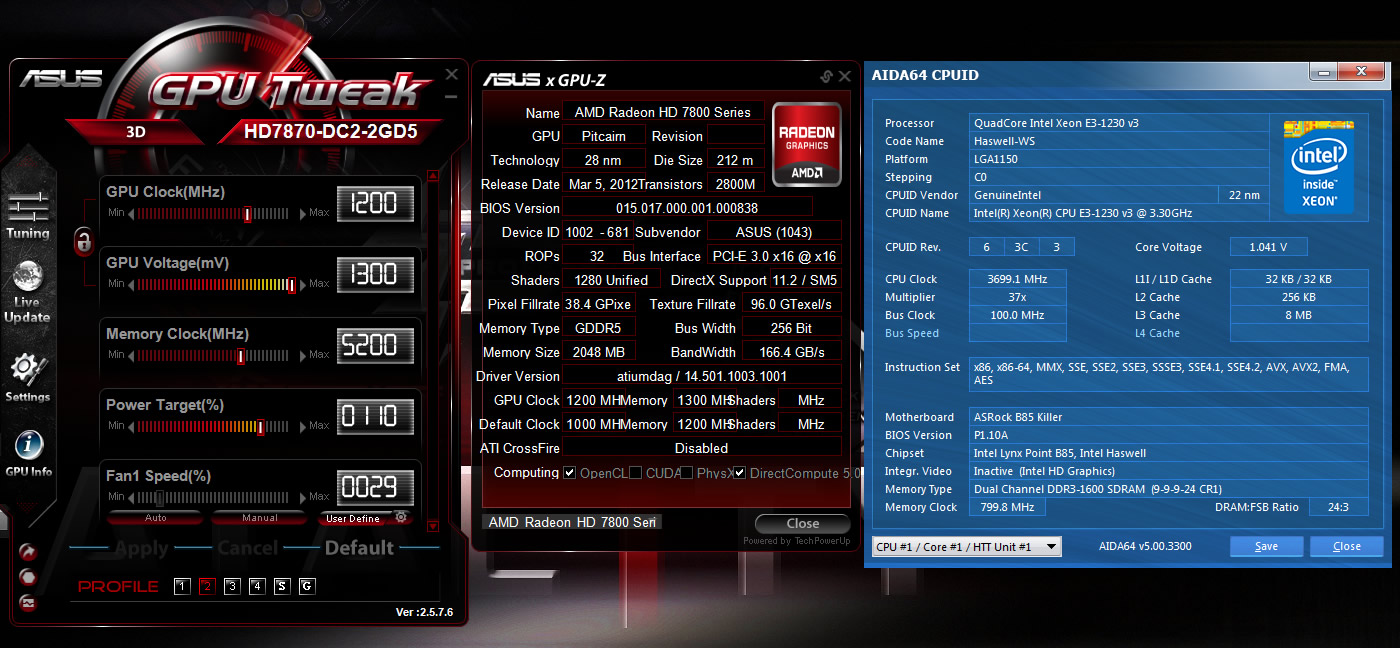The width and height of the screenshot is (1400, 648).
Task: Open the CPU #1 / Core #1 dropdown
Action: [967, 547]
